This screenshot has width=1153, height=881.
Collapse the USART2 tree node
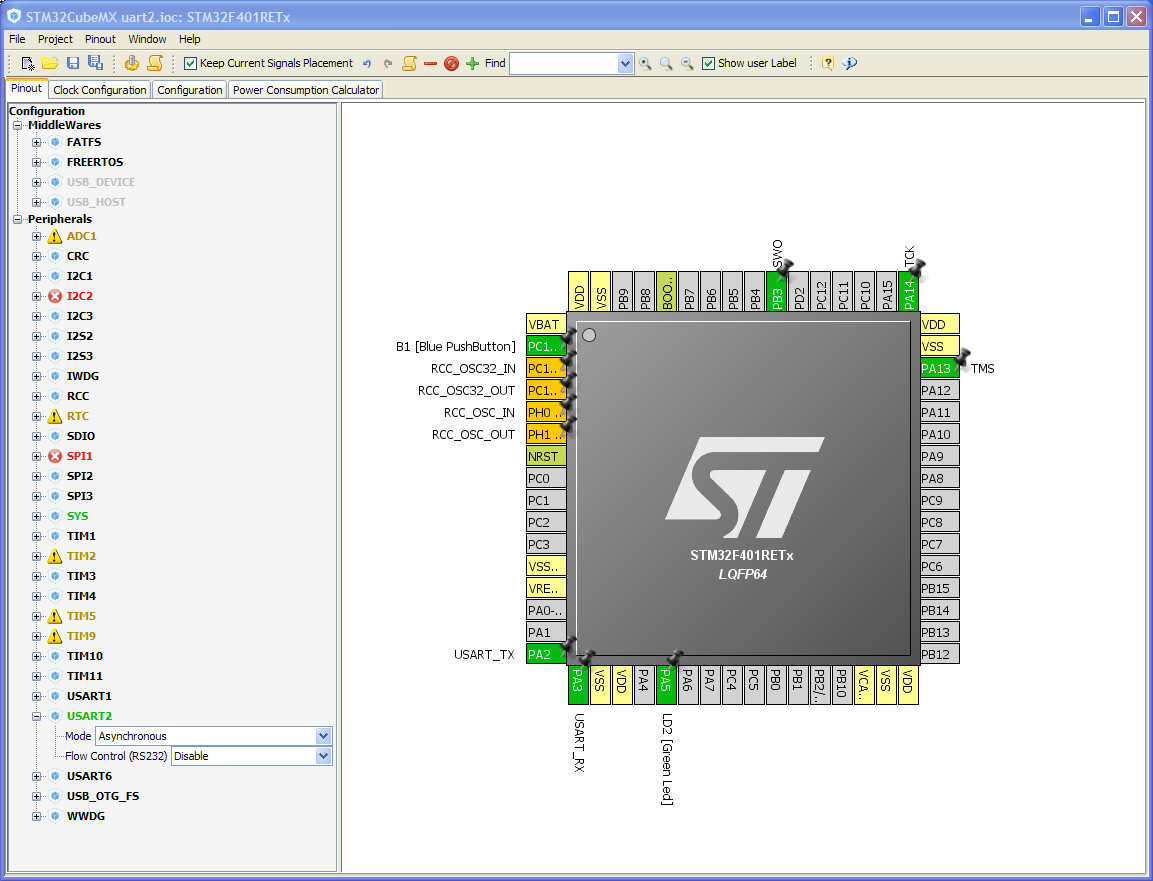click(x=36, y=716)
